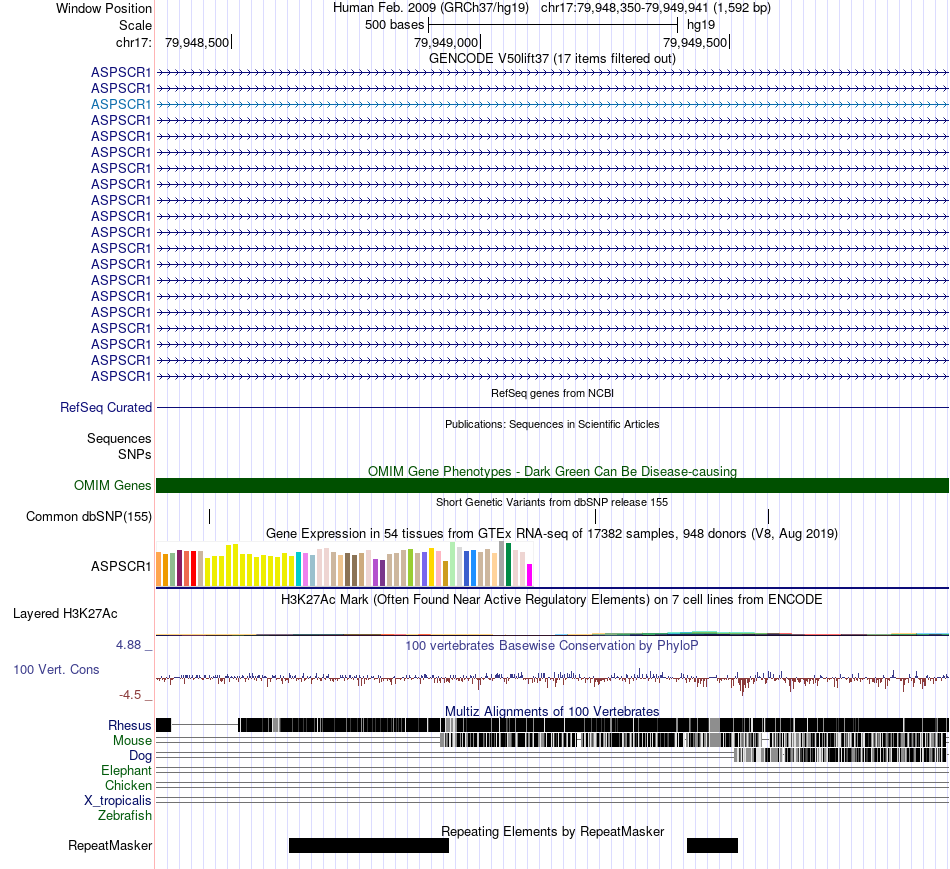Image resolution: width=950 pixels, height=869 pixels.
Task: Click the Common dbSNP(155) track label
Action: [89, 516]
